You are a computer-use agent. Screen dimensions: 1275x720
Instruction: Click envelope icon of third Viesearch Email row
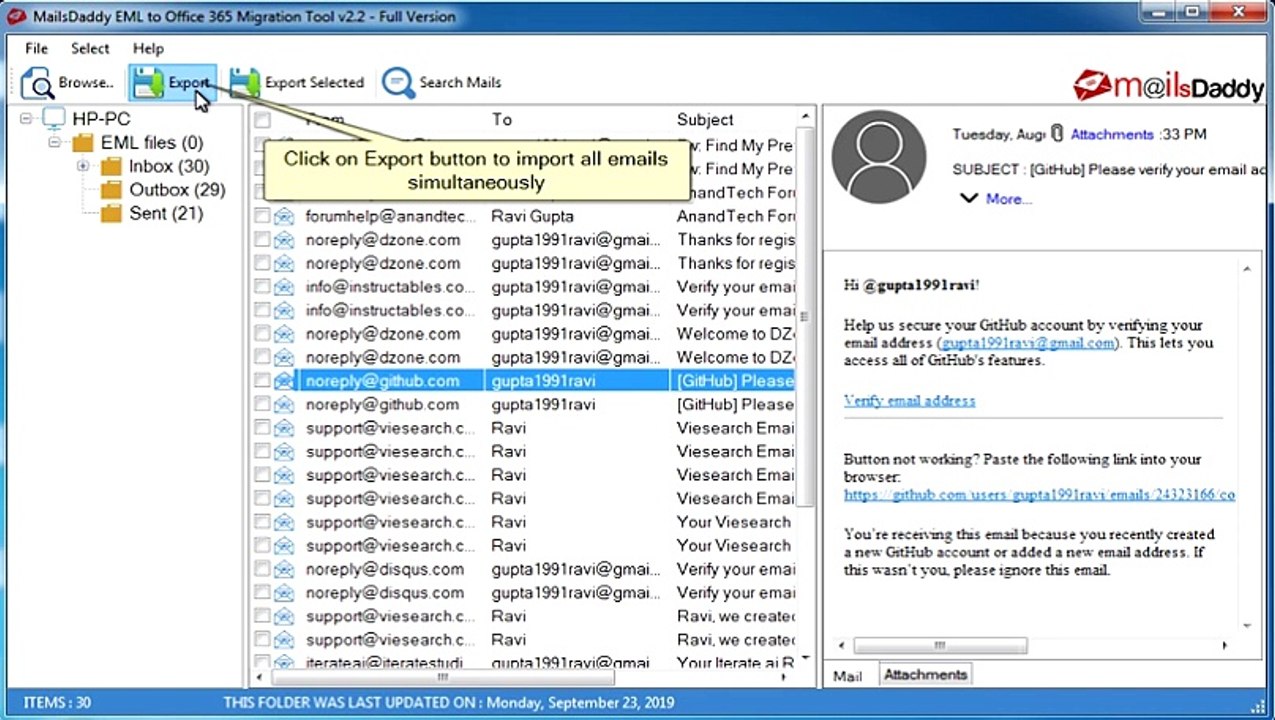pos(284,475)
